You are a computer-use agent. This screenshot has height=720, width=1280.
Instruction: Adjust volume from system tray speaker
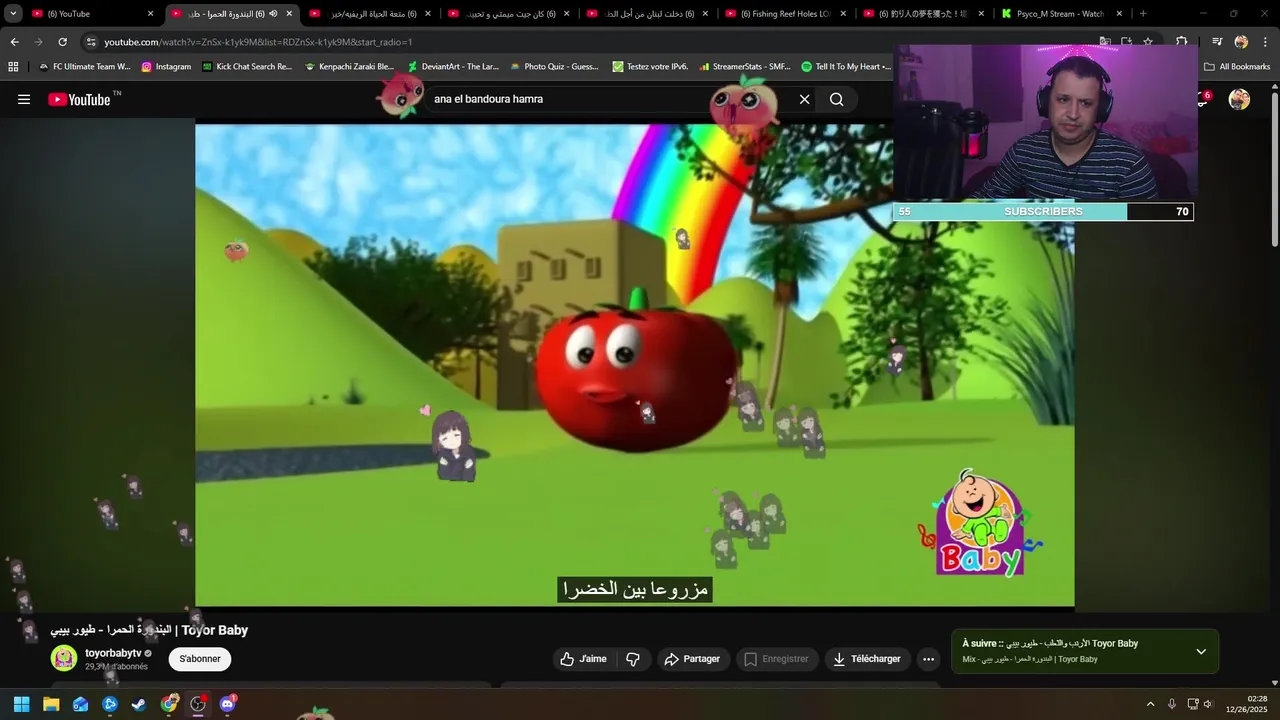[1208, 704]
